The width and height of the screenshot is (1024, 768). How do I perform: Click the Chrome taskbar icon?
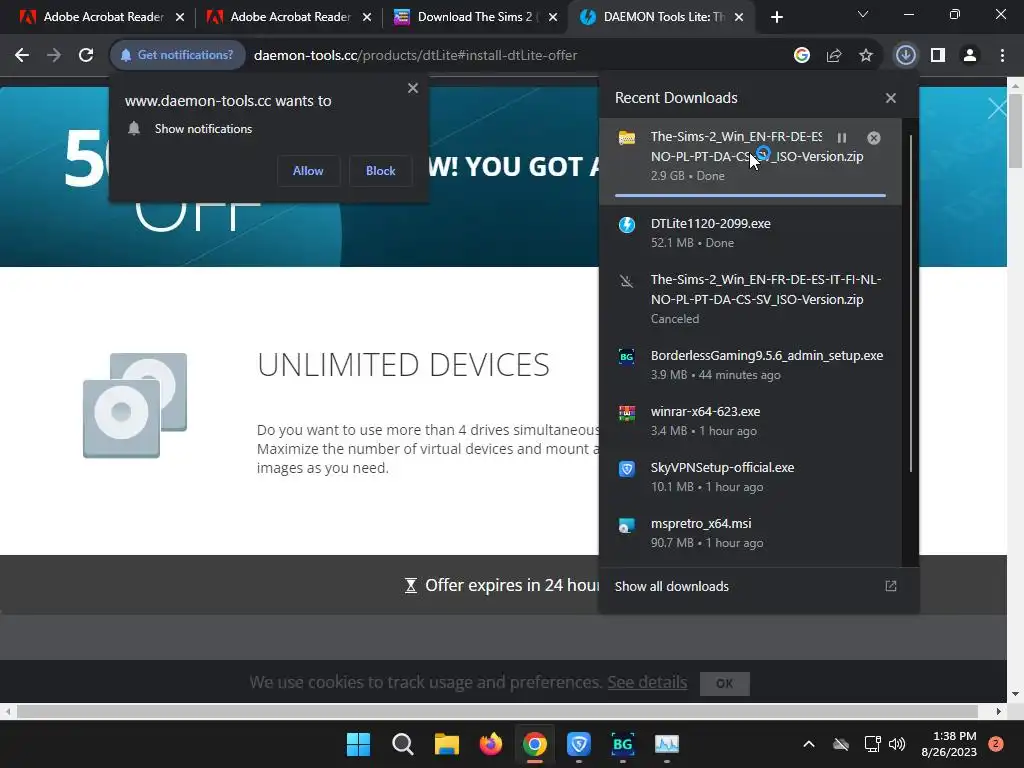tap(535, 744)
